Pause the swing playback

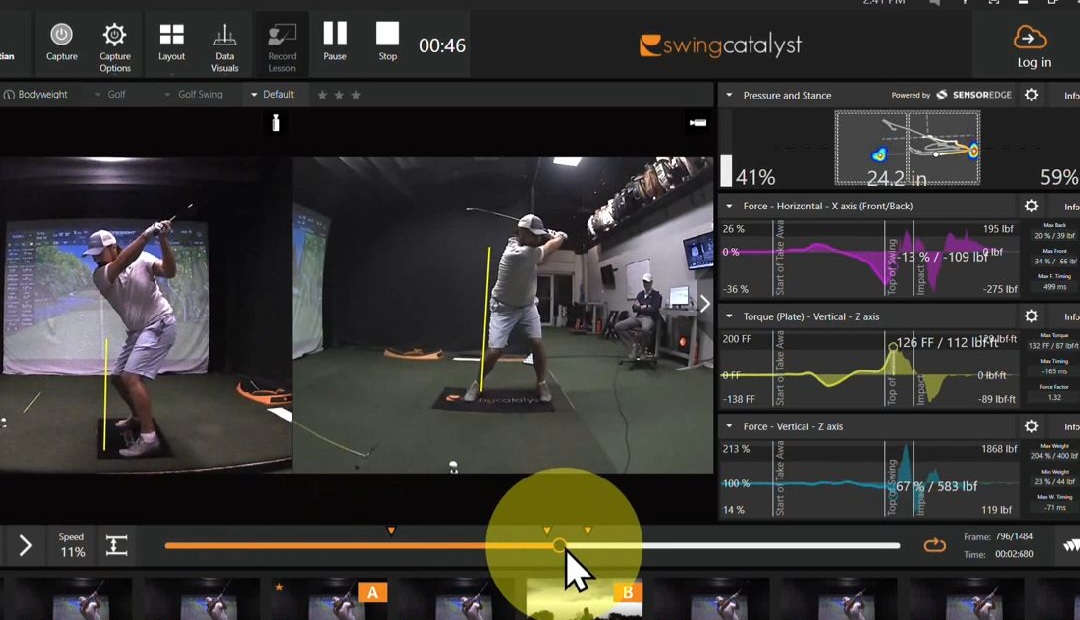[335, 33]
